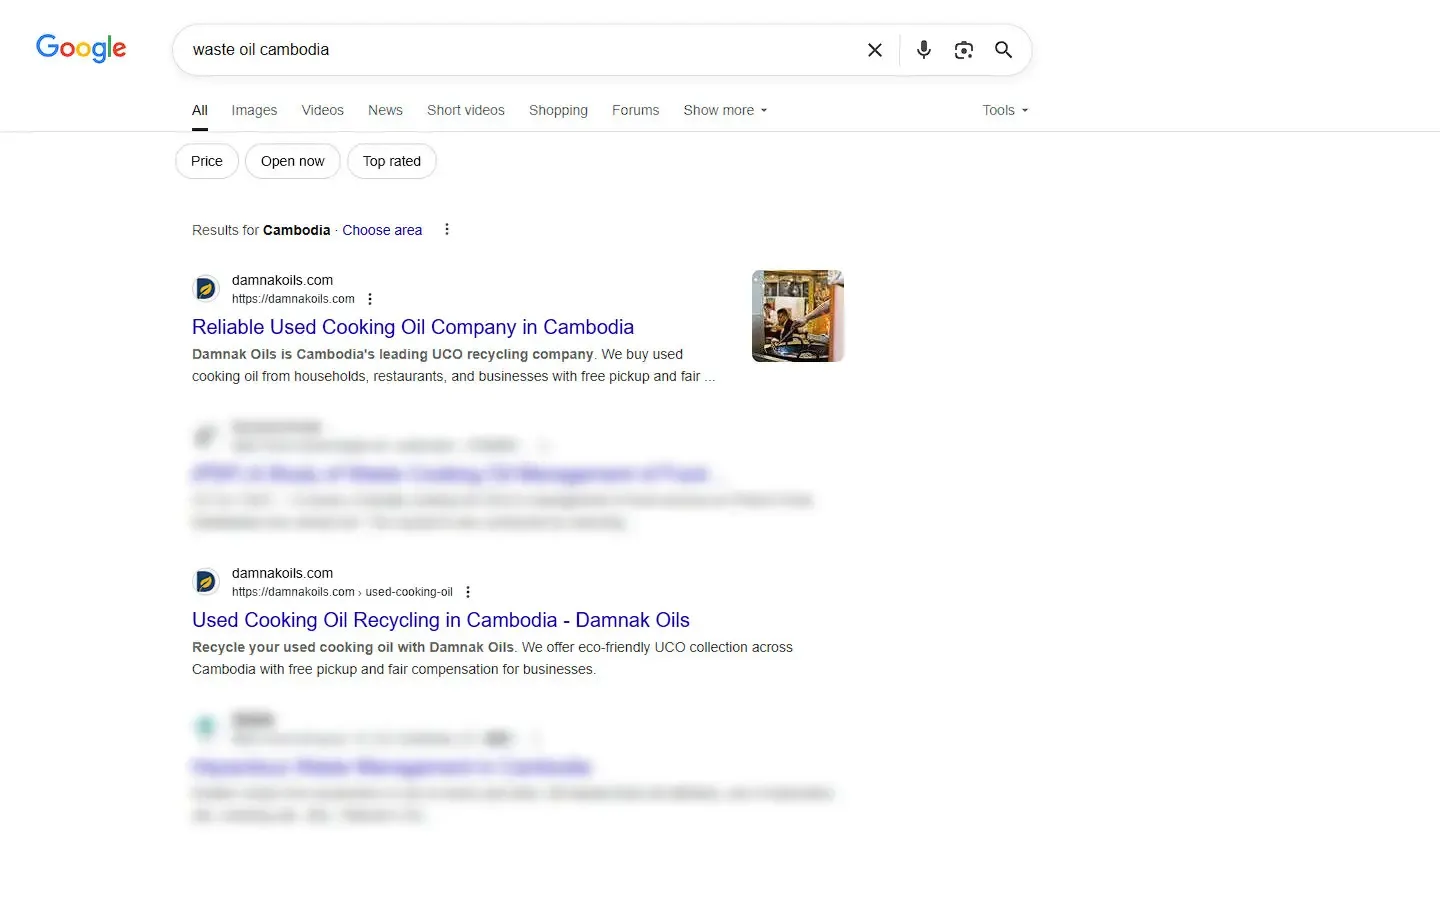Click the Google logo
The width and height of the screenshot is (1440, 900).
click(x=80, y=48)
